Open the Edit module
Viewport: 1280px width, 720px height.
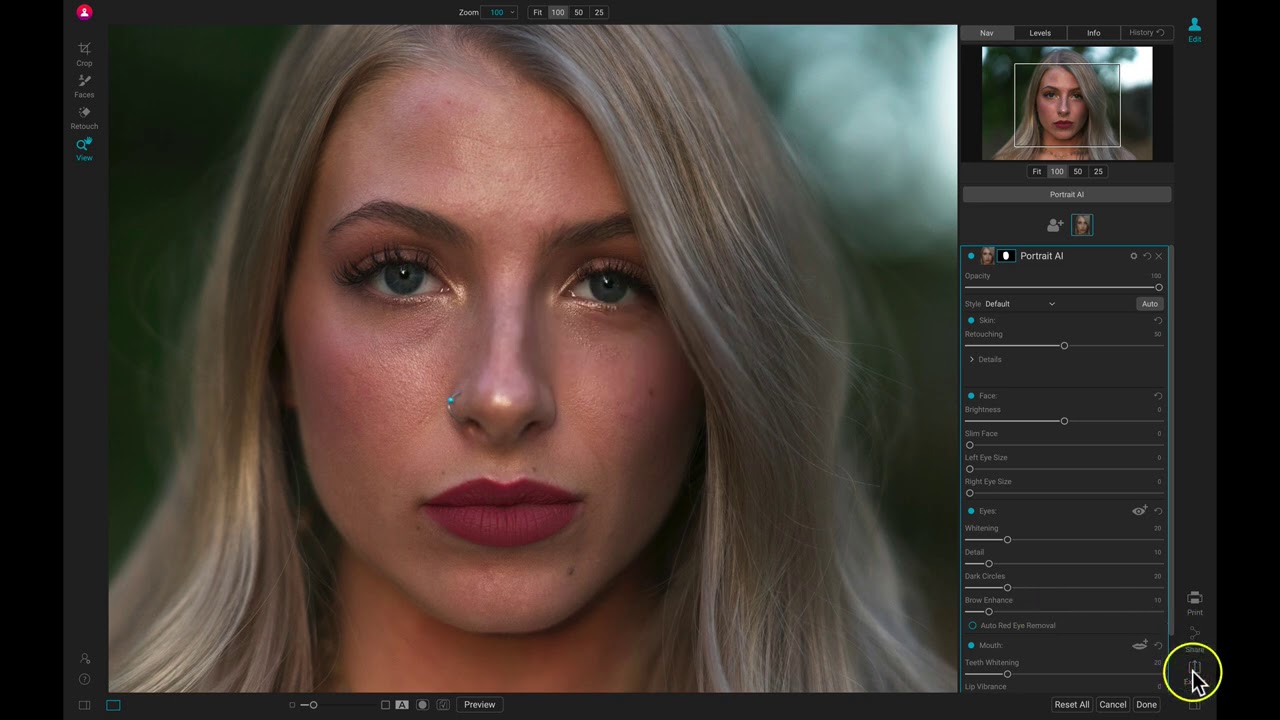coord(1194,29)
